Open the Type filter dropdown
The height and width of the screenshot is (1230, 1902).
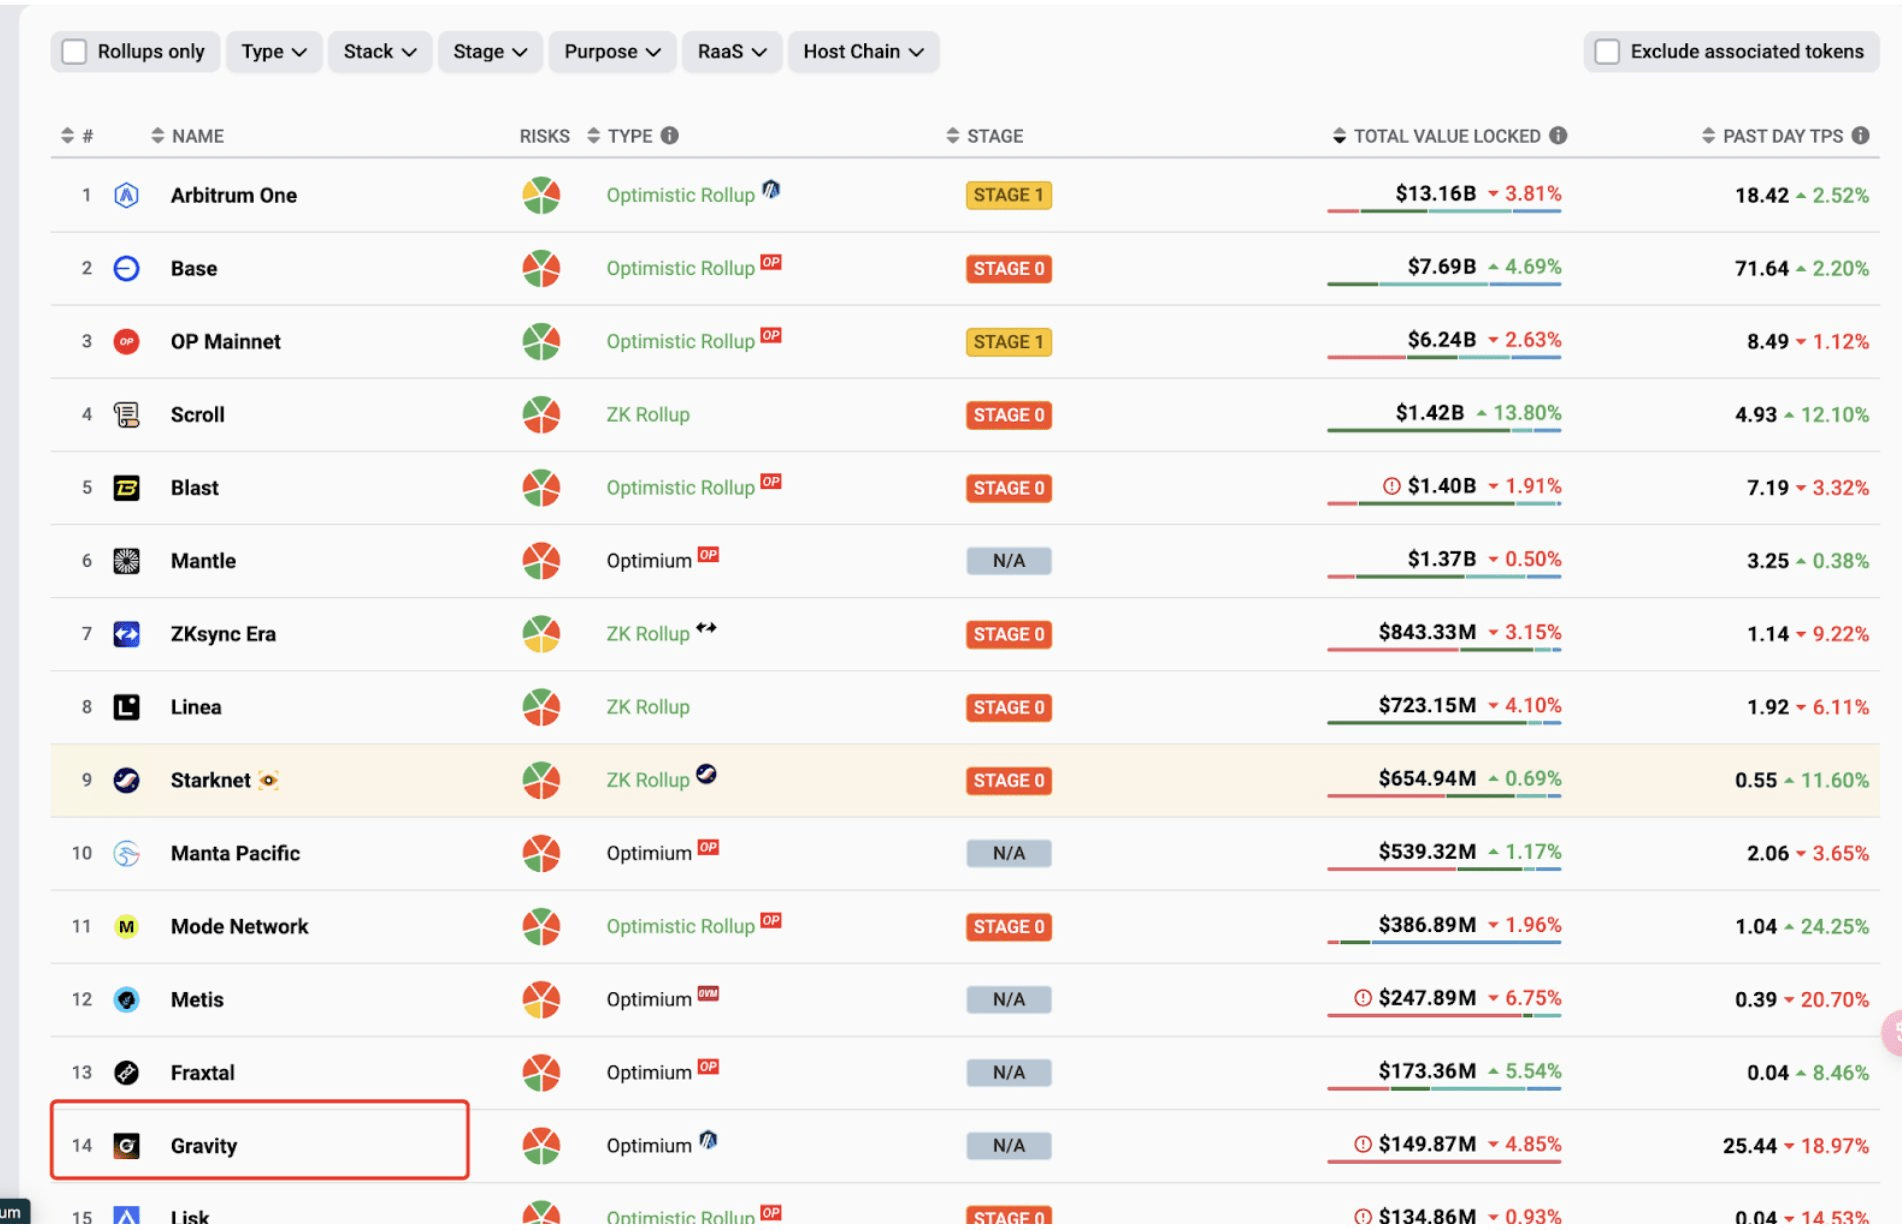pyautogui.click(x=273, y=51)
